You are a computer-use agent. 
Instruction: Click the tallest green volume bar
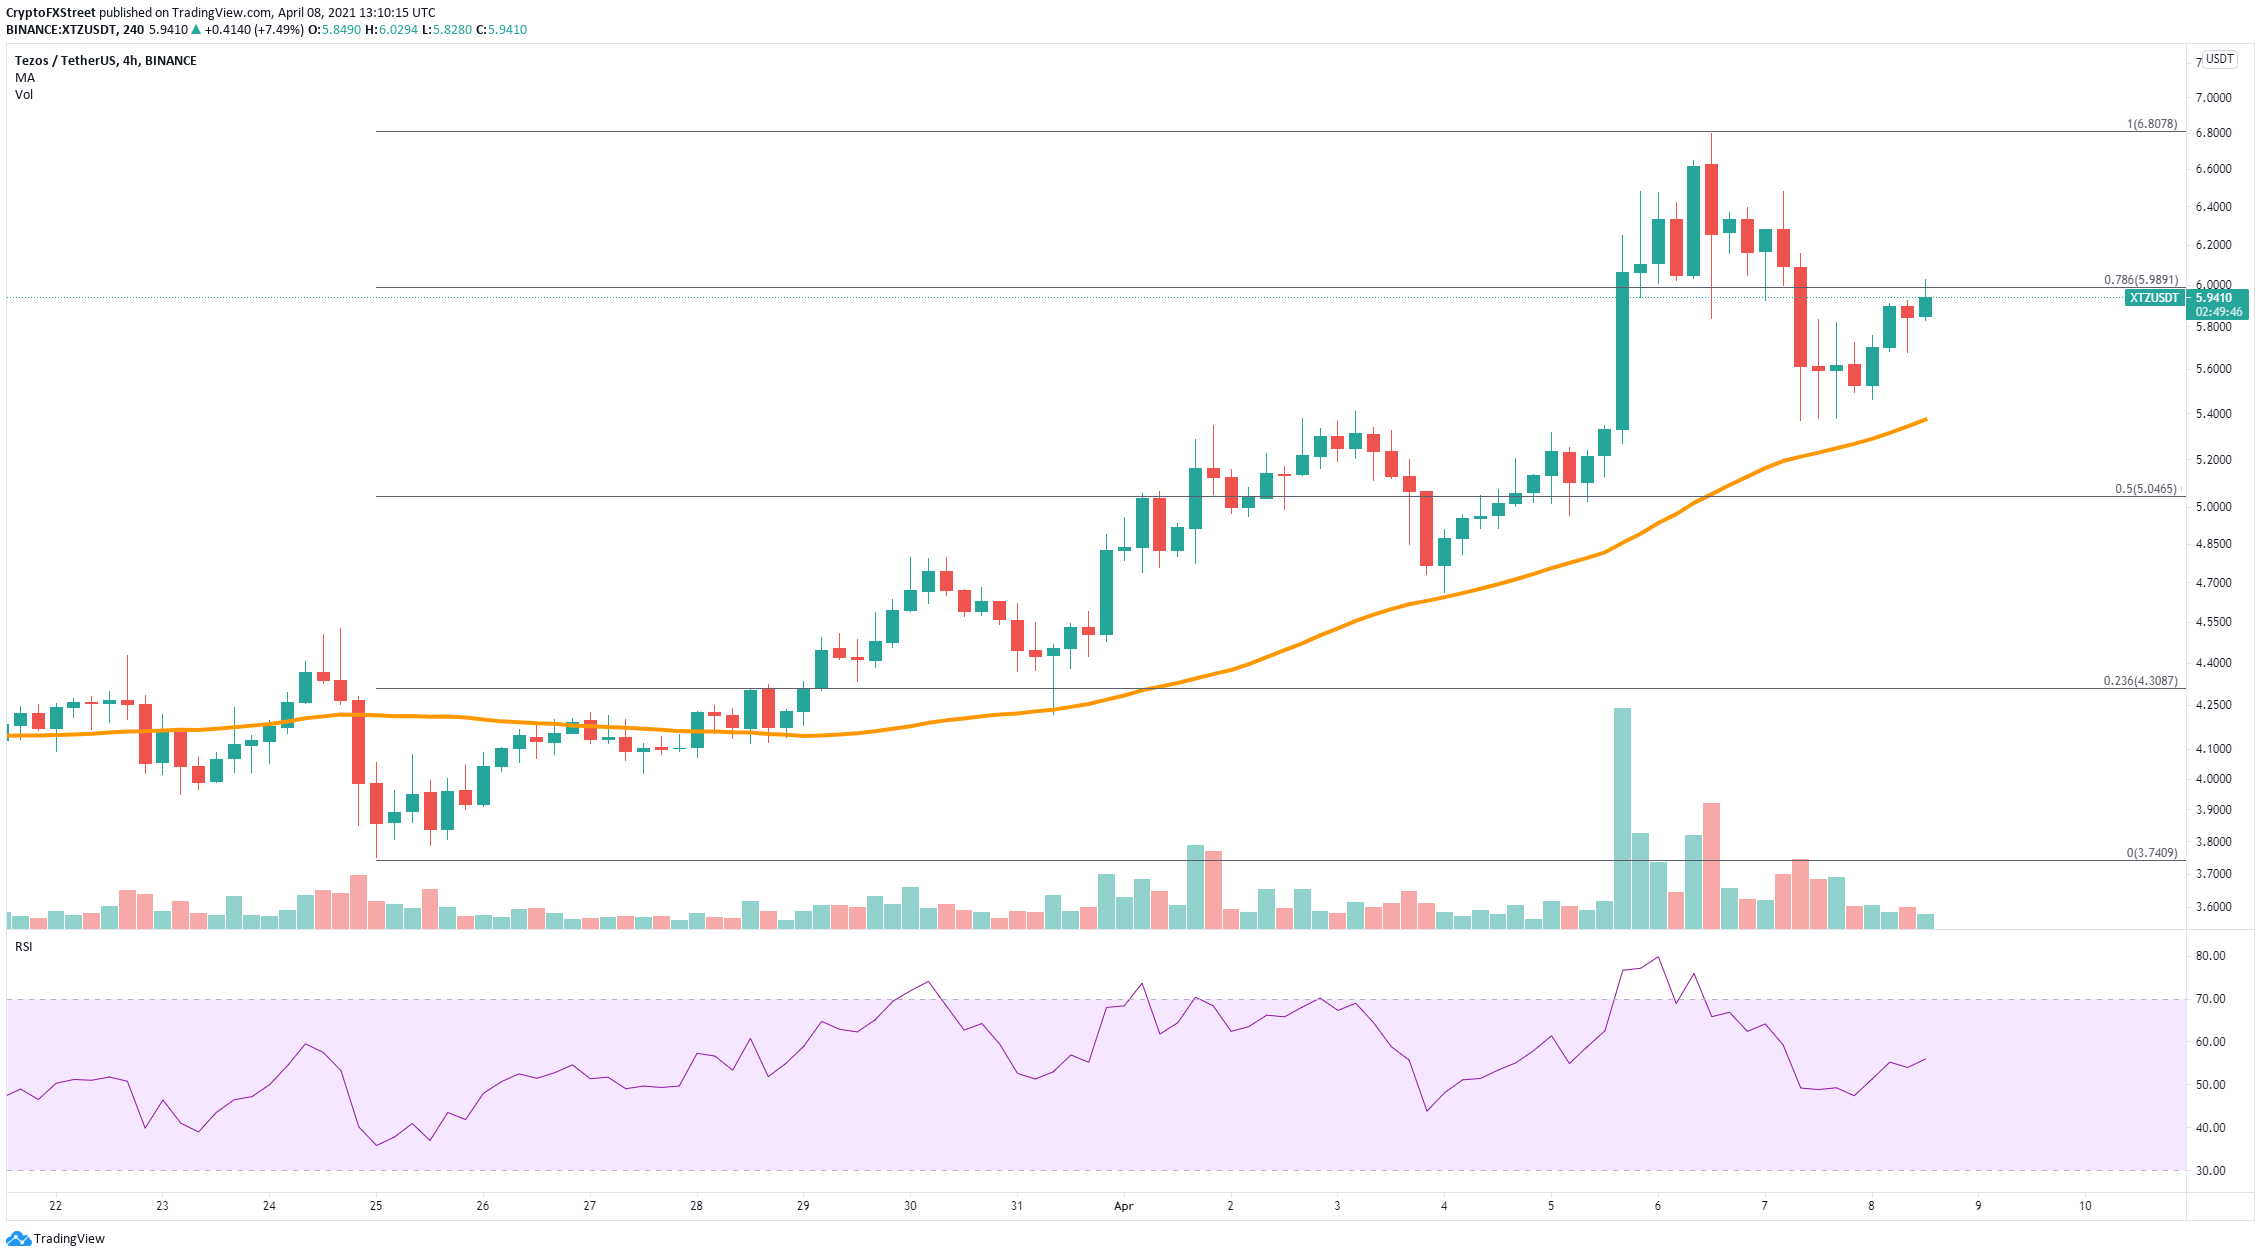pyautogui.click(x=1622, y=818)
